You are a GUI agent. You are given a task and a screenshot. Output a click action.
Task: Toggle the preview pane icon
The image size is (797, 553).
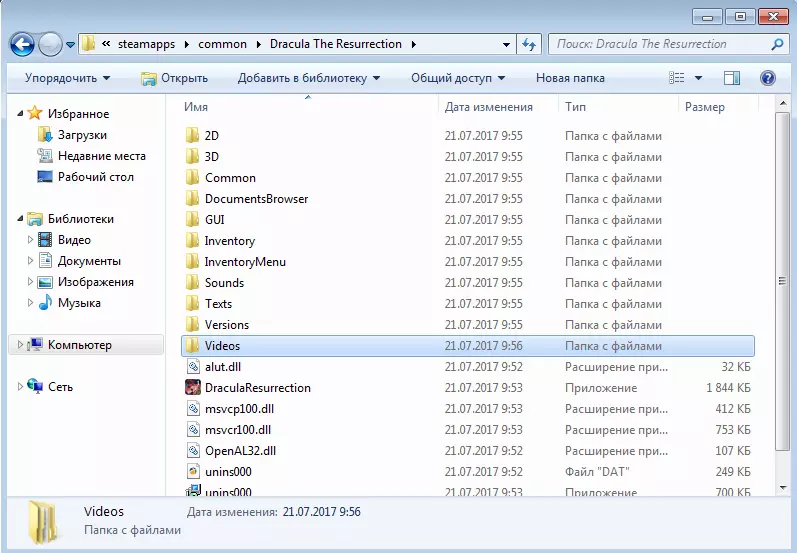click(x=731, y=78)
